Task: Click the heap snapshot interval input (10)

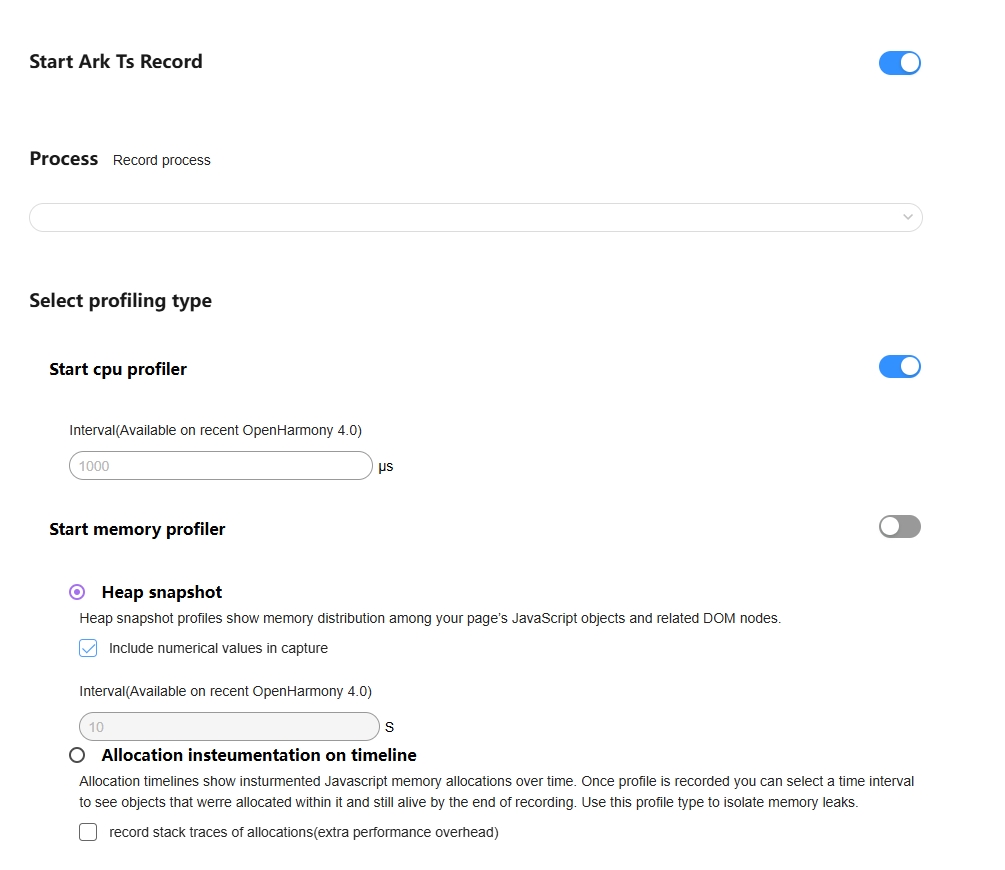Action: click(x=228, y=727)
